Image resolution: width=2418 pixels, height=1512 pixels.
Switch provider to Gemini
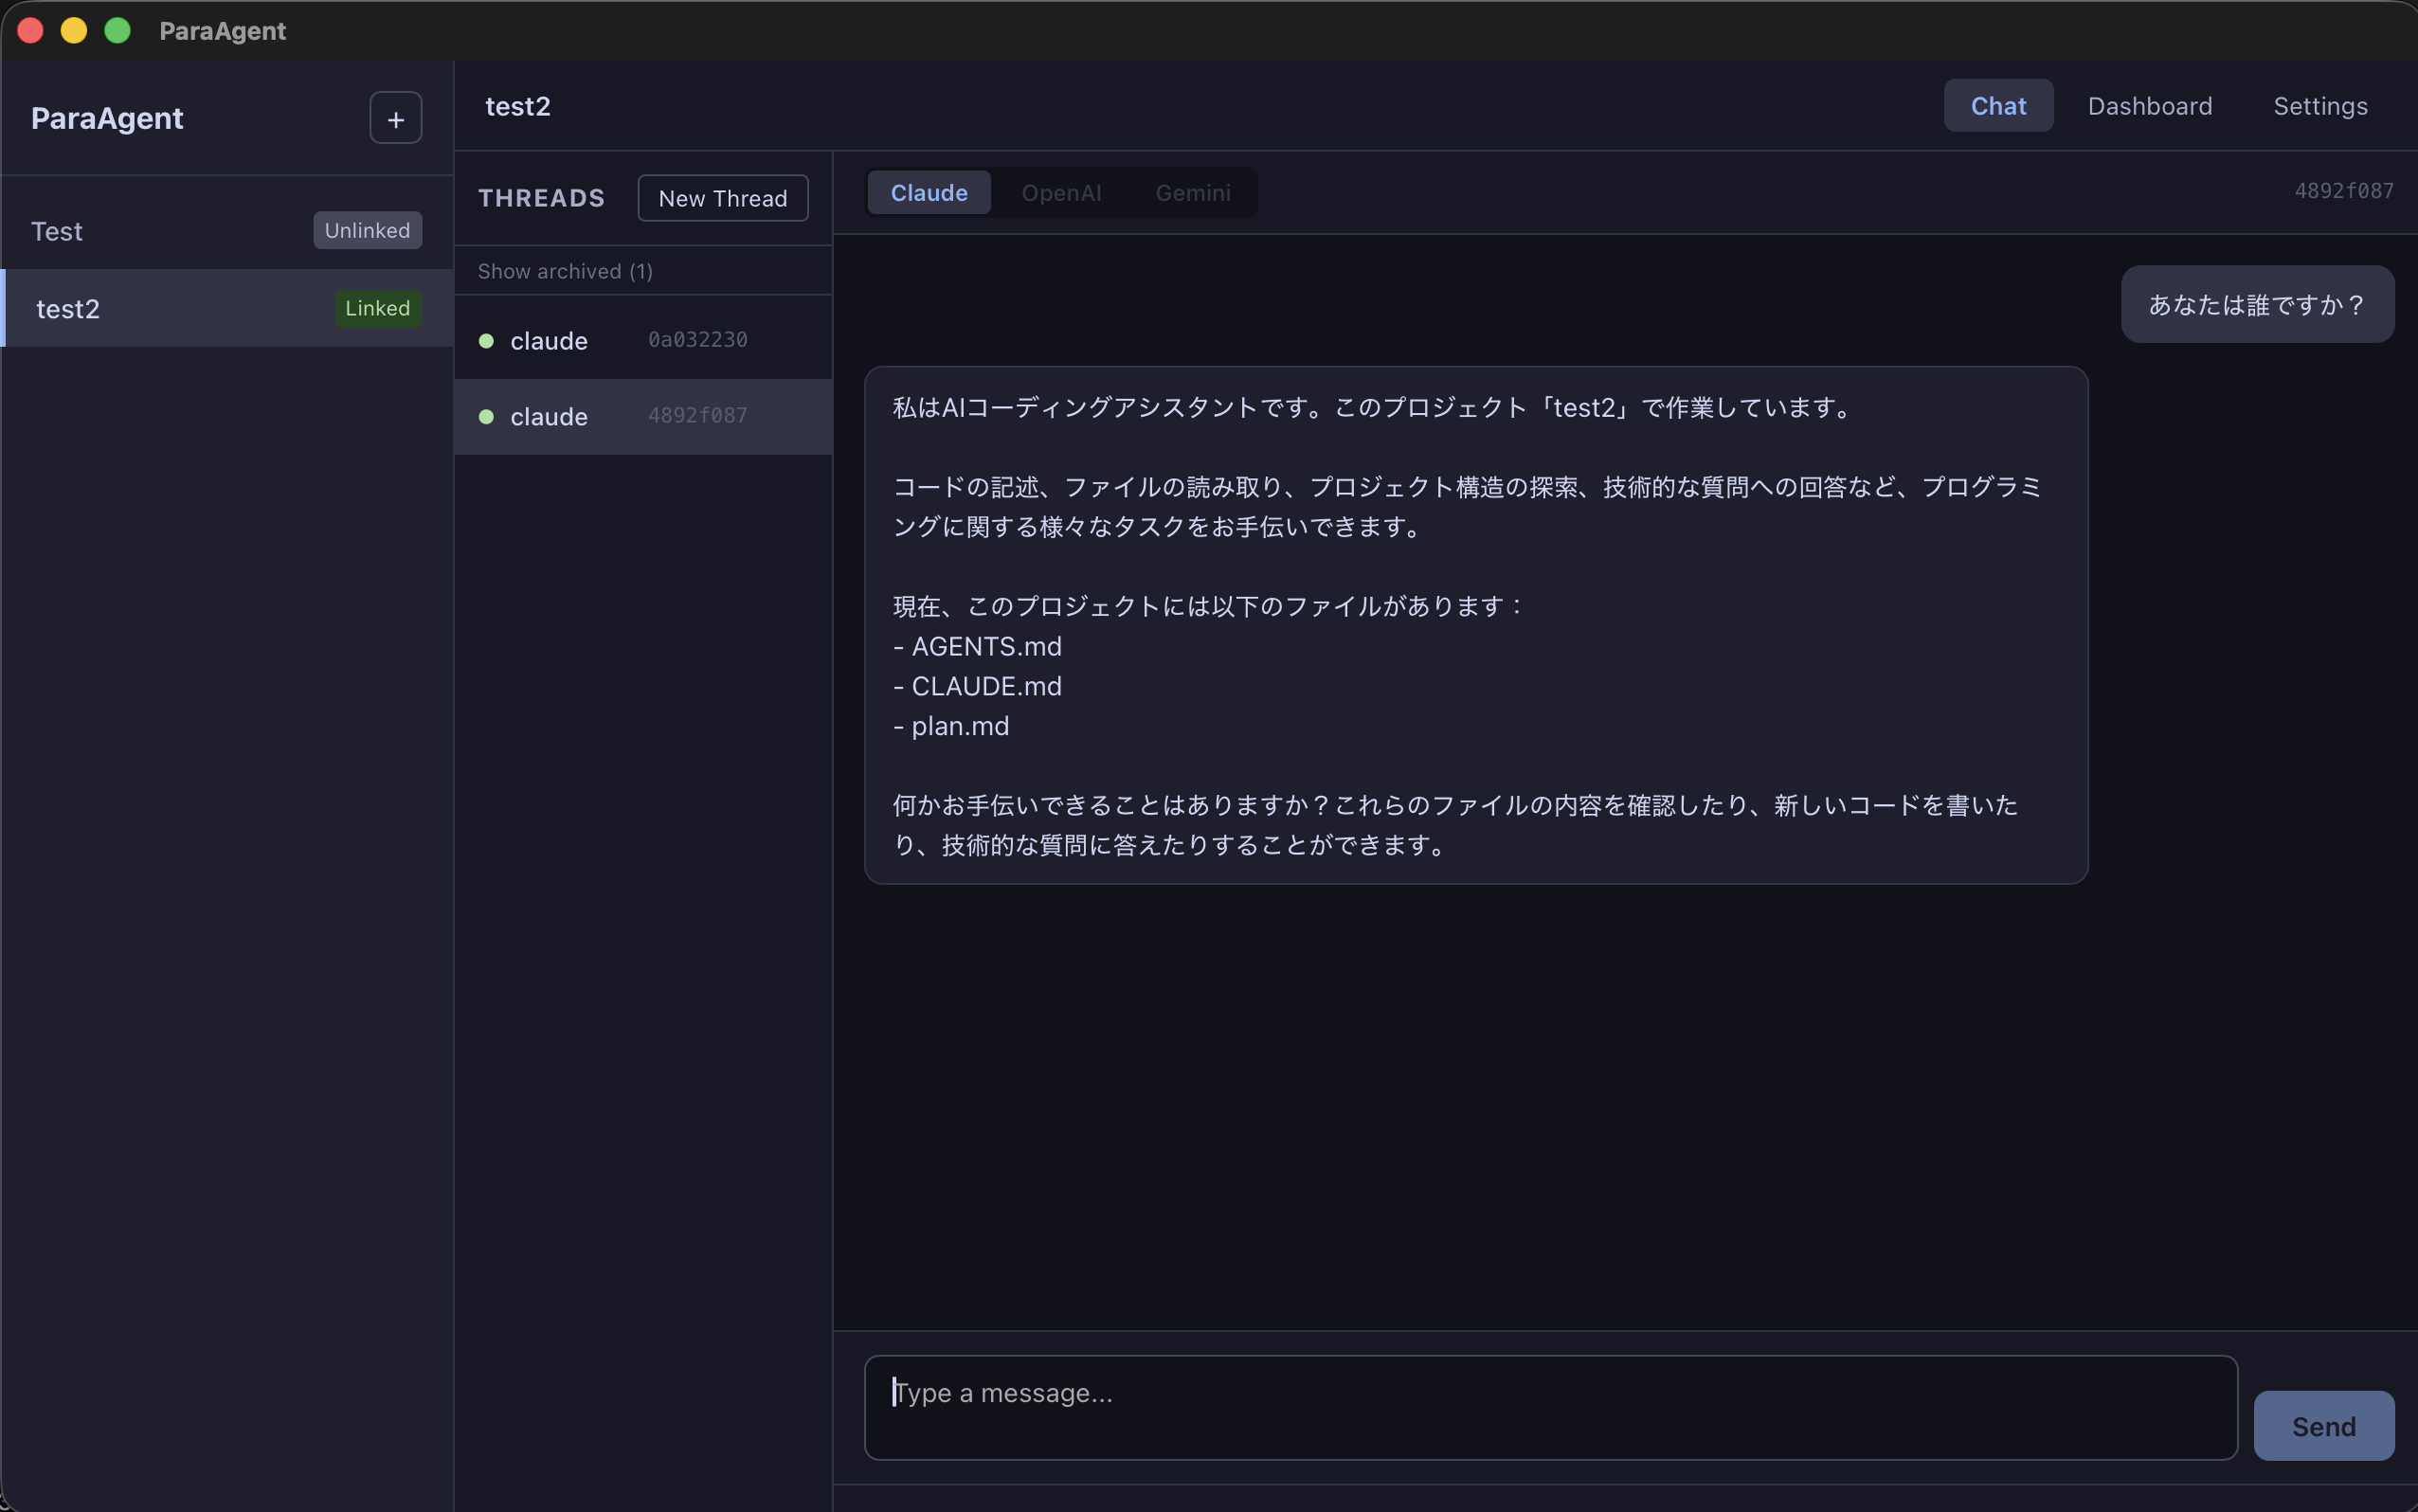1192,192
